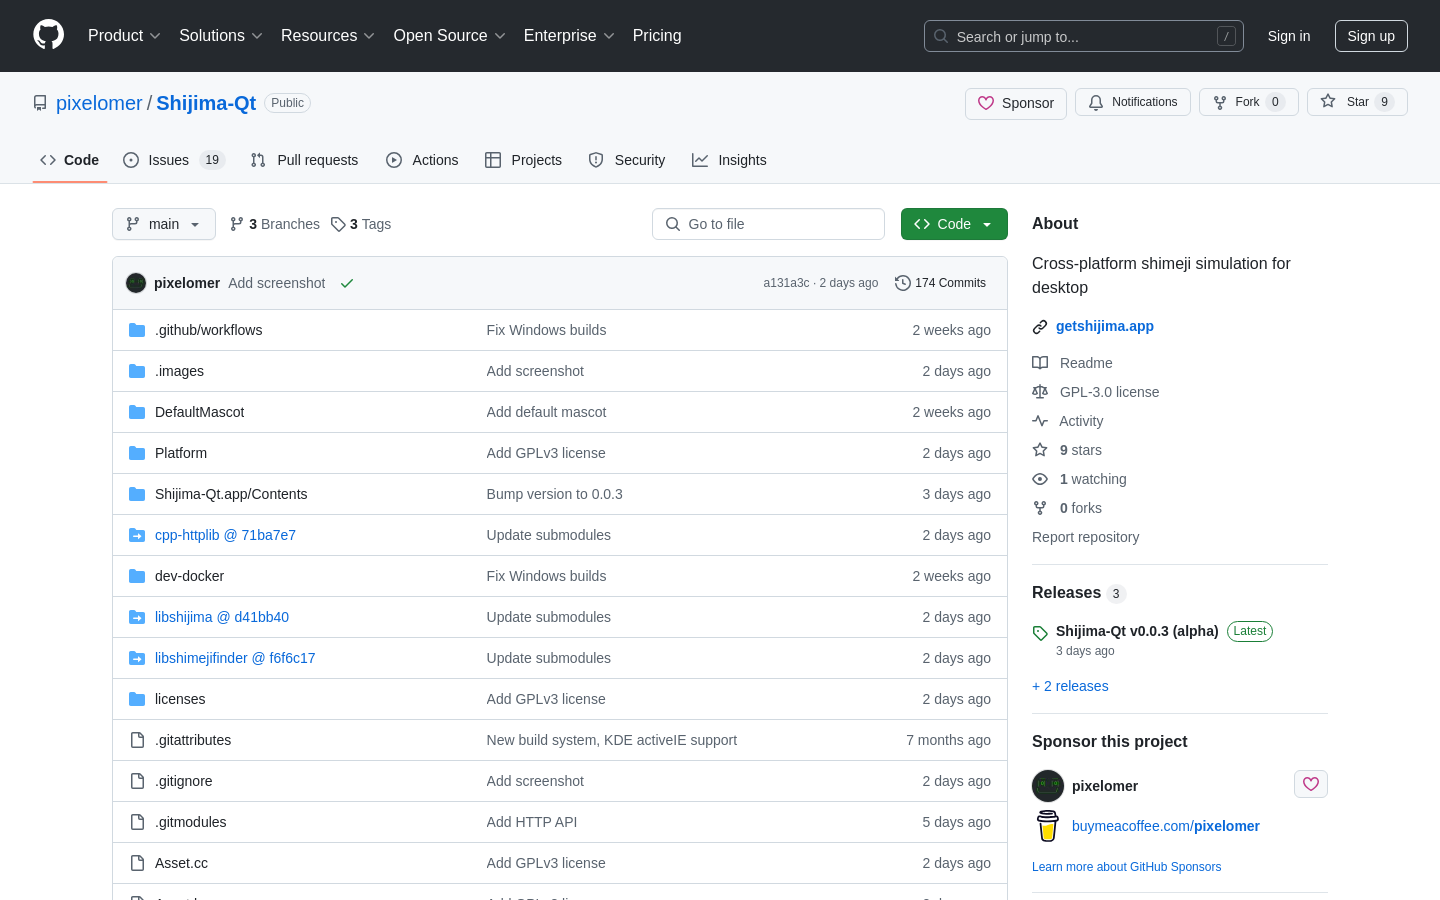Viewport: 1440px width, 900px height.
Task: Click the link icon beside getshijima.app
Action: (x=1040, y=327)
